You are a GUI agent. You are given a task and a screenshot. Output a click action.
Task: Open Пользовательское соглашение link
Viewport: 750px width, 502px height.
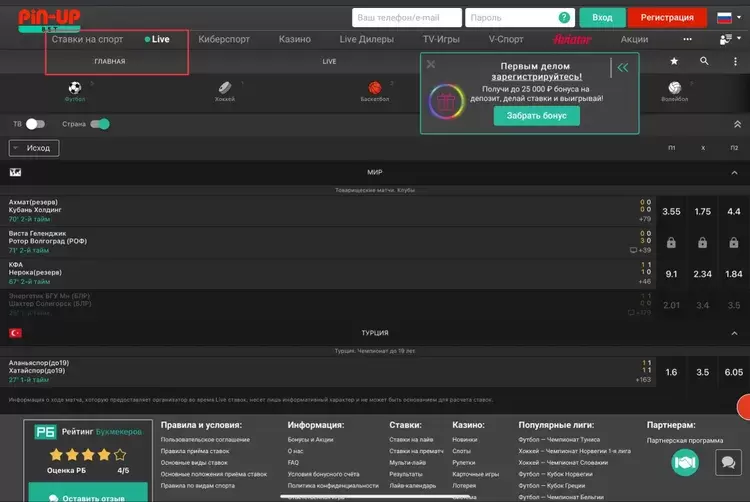click(x=205, y=439)
